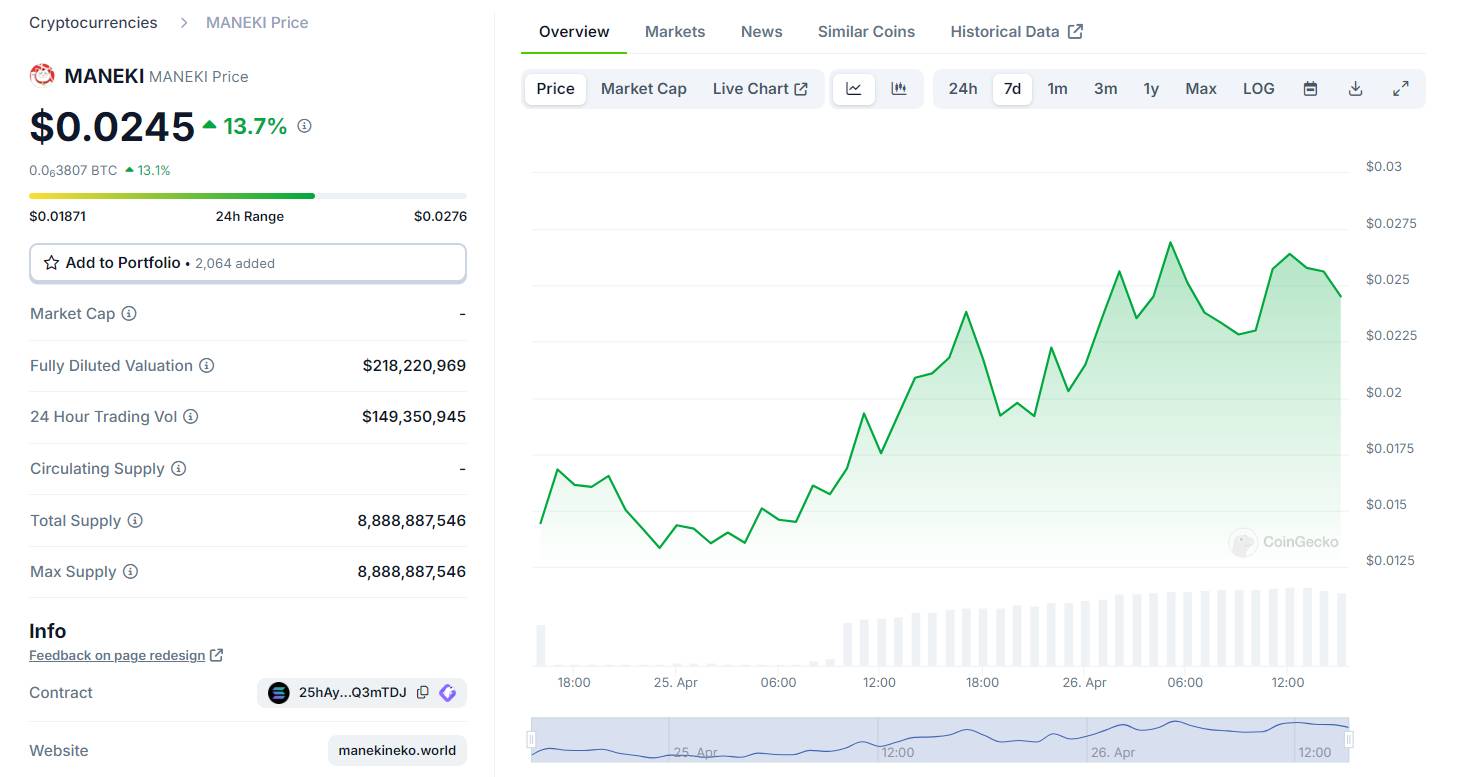Click the 24h Range progress bar
The image size is (1484, 777).
tap(248, 196)
